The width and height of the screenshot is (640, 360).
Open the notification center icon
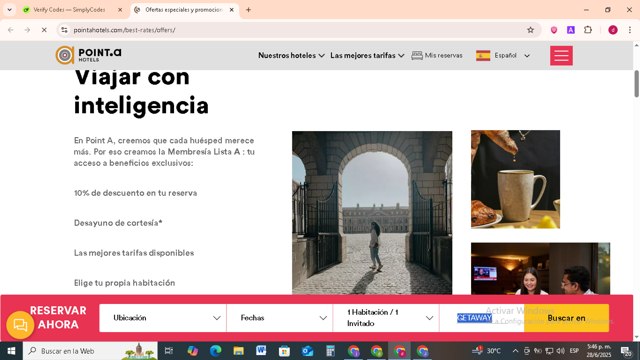pos(626,351)
